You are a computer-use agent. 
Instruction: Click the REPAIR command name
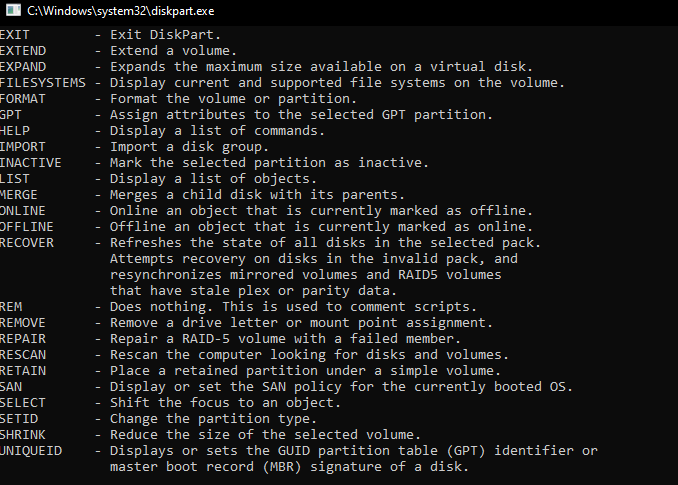click(23, 338)
